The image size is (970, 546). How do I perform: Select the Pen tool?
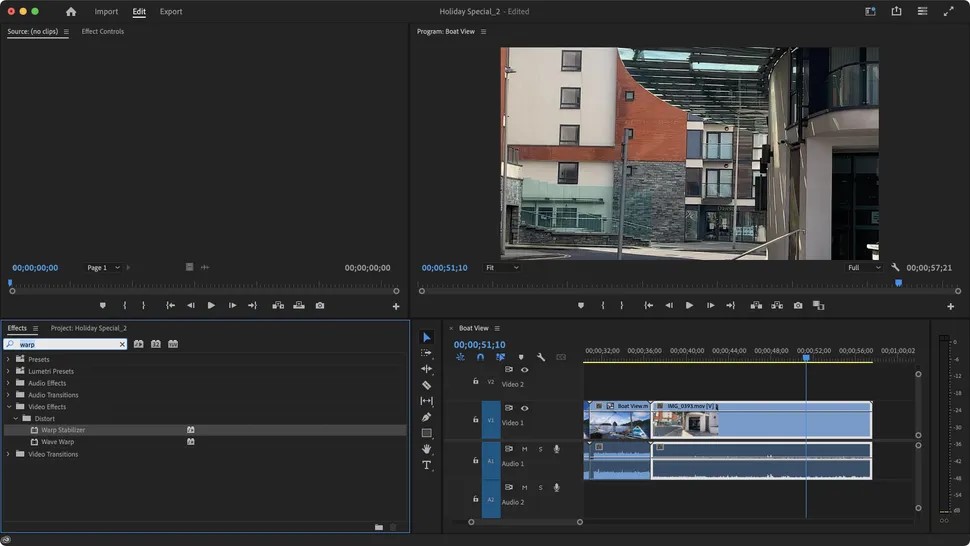[426, 417]
